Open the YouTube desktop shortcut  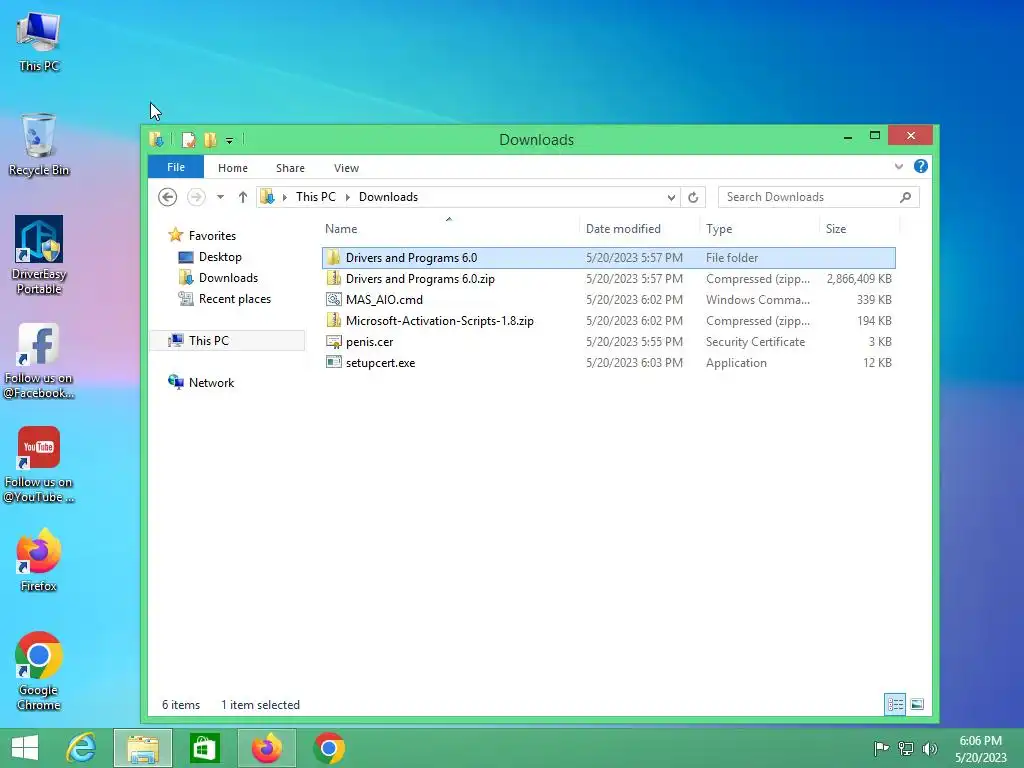tap(39, 464)
